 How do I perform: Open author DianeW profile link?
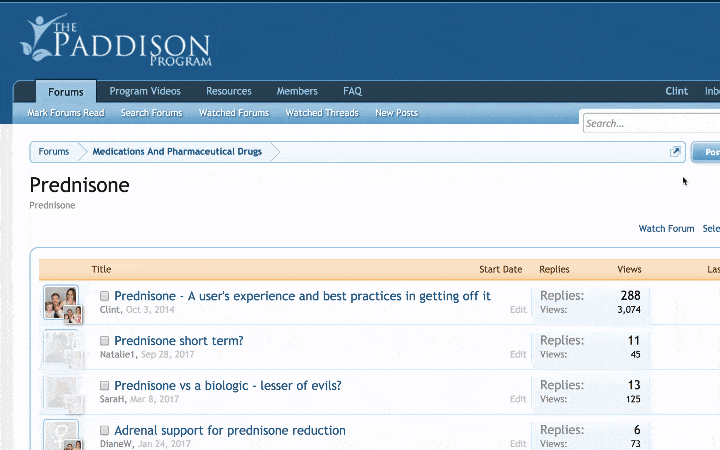coord(116,444)
